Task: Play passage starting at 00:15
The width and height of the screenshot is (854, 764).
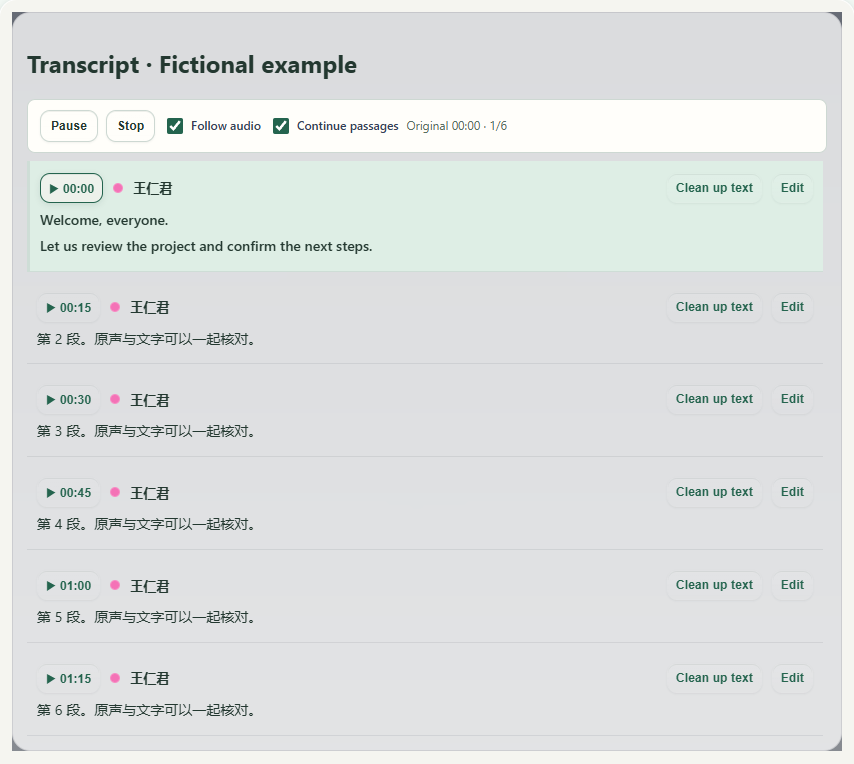Action: coord(69,308)
